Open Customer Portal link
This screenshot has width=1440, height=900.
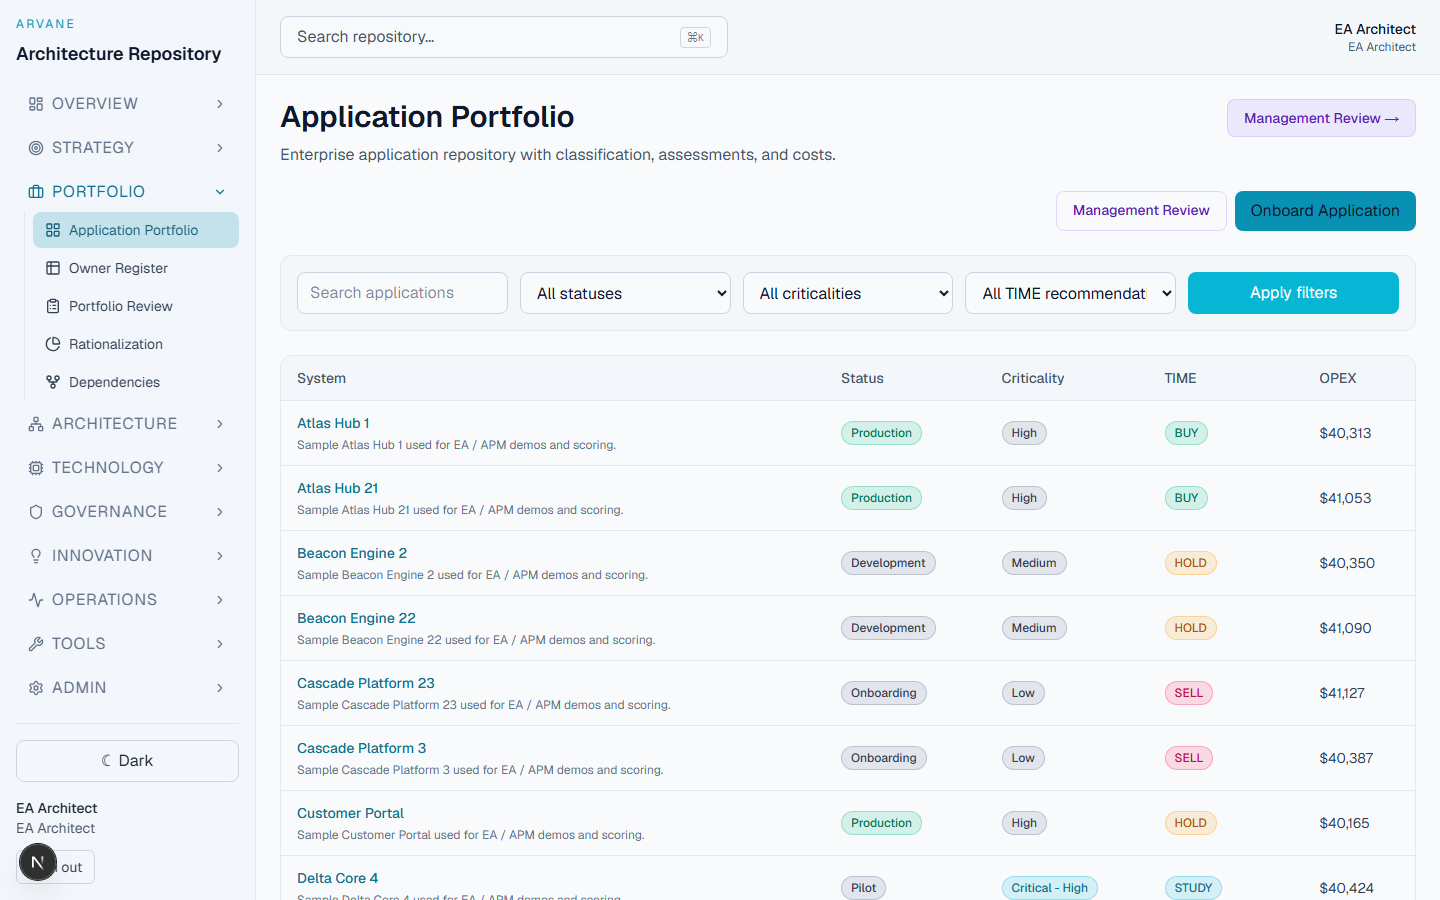(350, 813)
